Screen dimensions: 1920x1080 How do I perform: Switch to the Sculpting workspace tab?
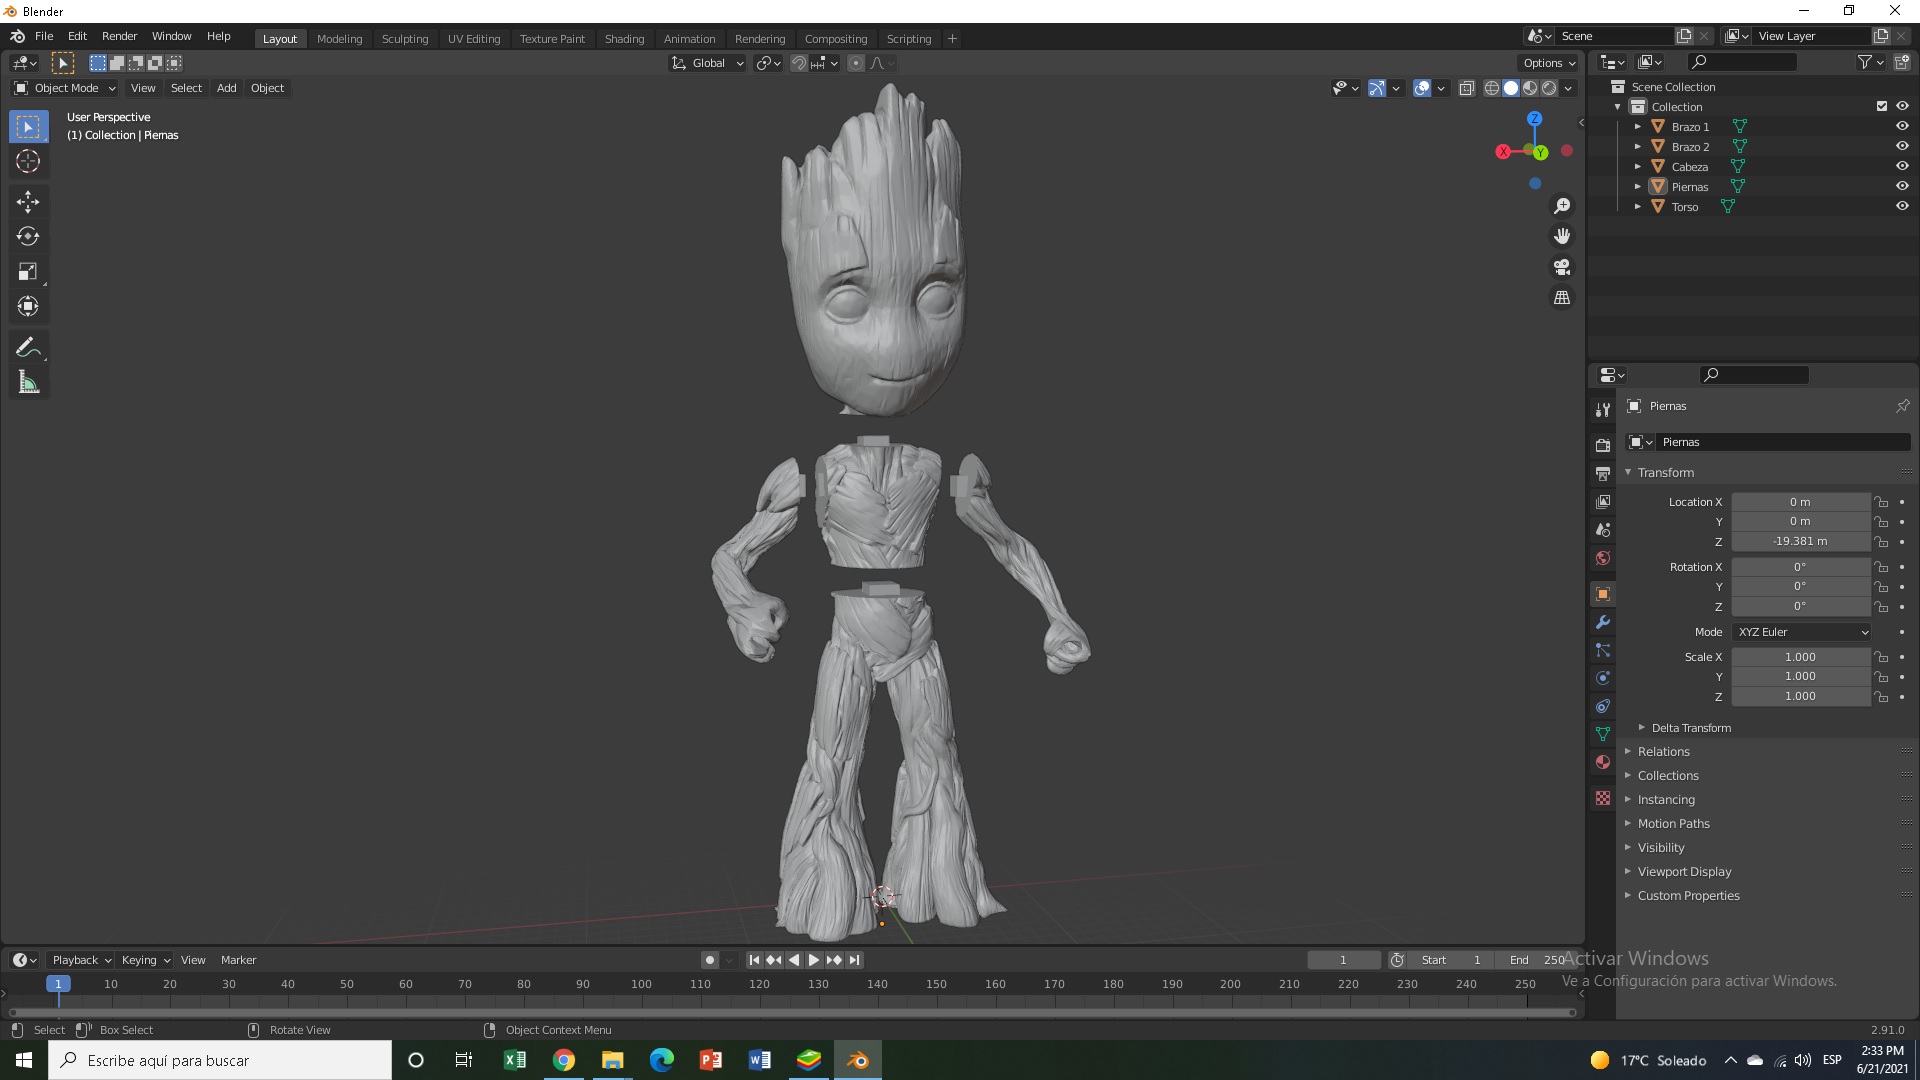tap(404, 38)
